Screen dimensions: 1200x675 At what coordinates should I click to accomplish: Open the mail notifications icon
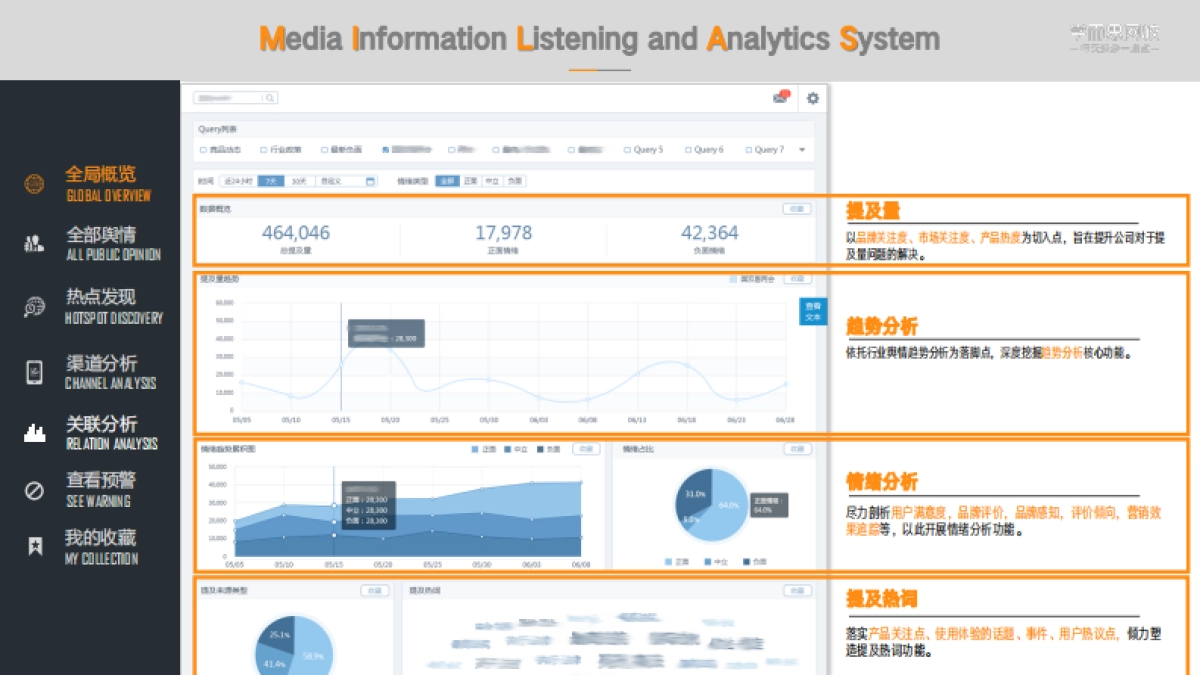(x=780, y=98)
